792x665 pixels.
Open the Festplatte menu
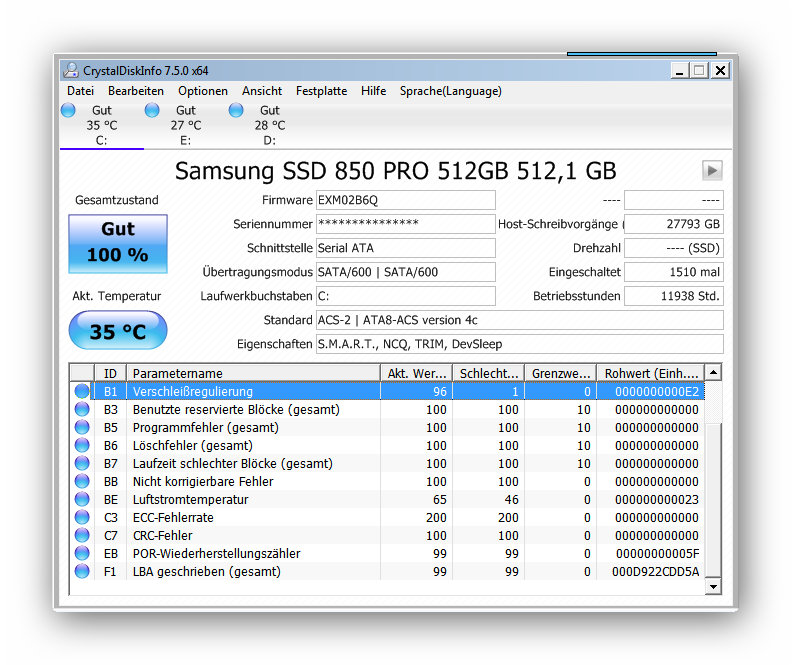[x=321, y=91]
